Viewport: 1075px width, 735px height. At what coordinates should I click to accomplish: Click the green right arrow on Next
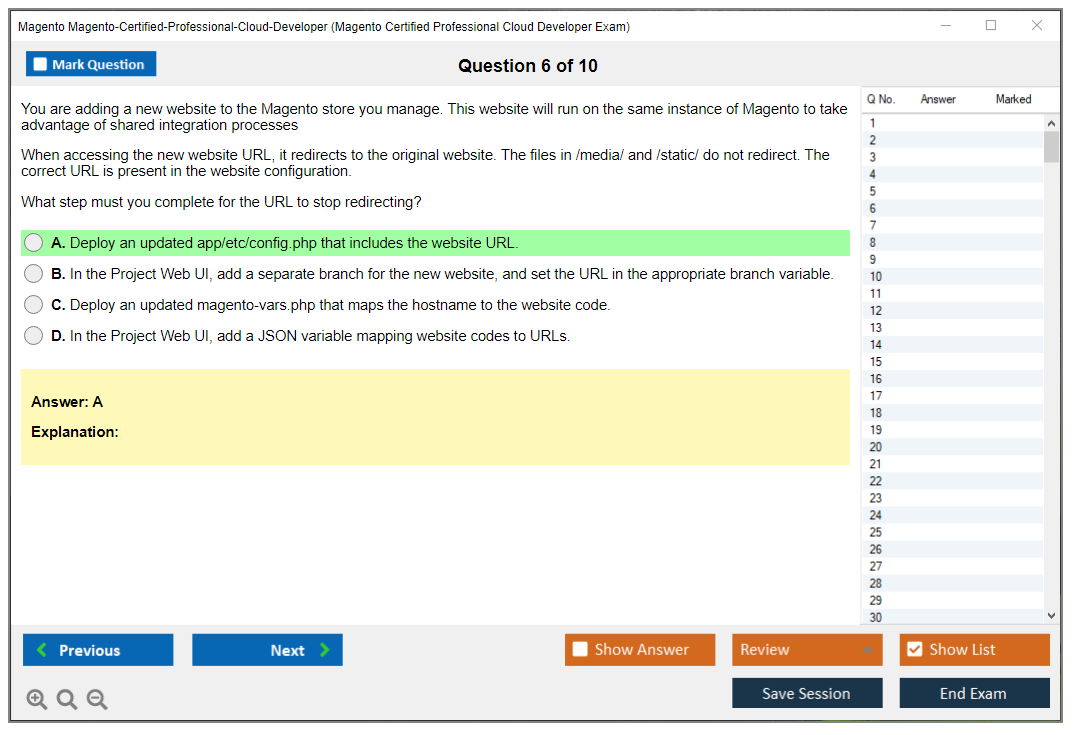click(x=325, y=650)
